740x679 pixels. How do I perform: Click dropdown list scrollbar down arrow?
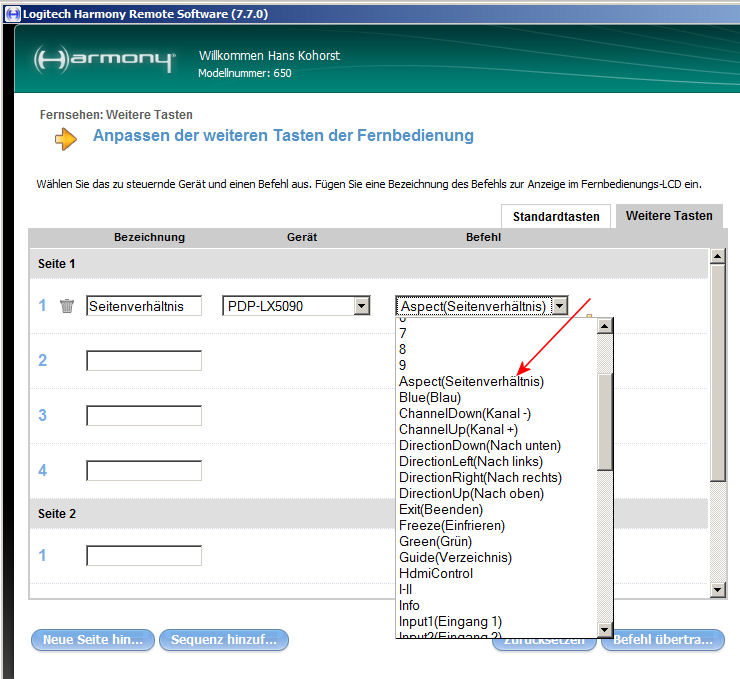tap(604, 628)
